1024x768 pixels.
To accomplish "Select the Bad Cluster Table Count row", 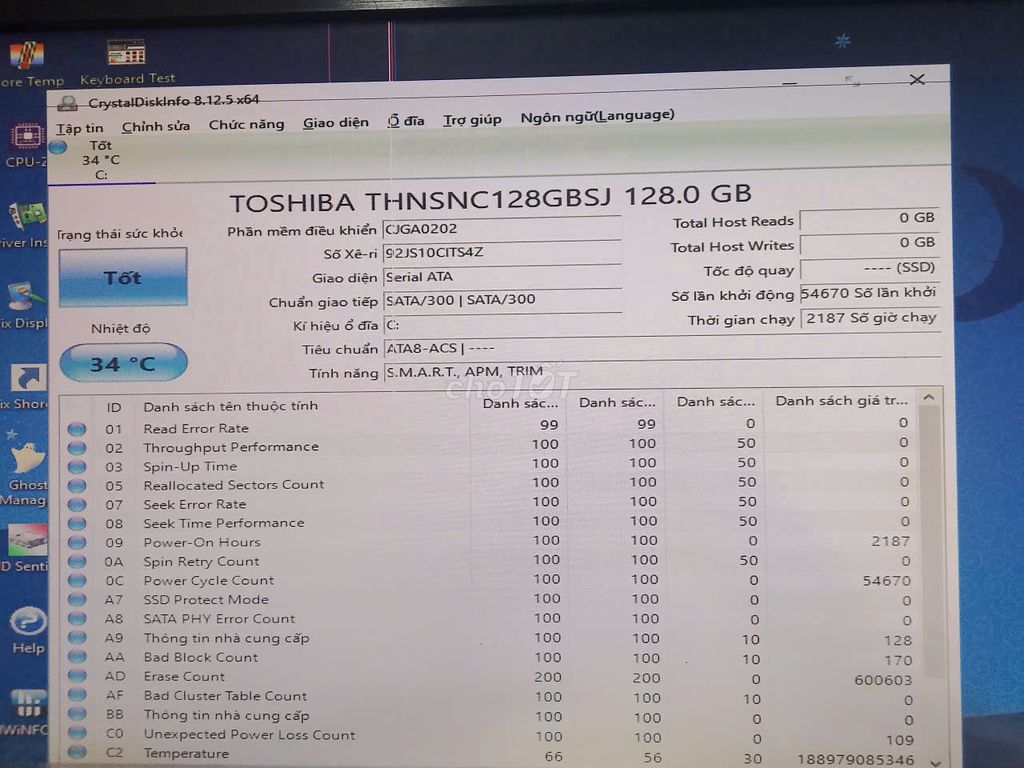I will tap(490, 696).
